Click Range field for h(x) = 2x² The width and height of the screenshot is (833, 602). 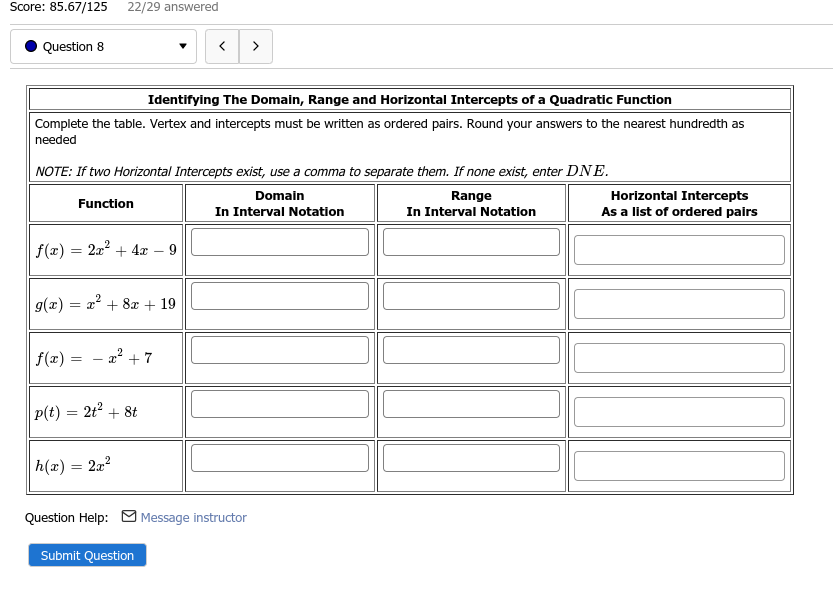[471, 458]
